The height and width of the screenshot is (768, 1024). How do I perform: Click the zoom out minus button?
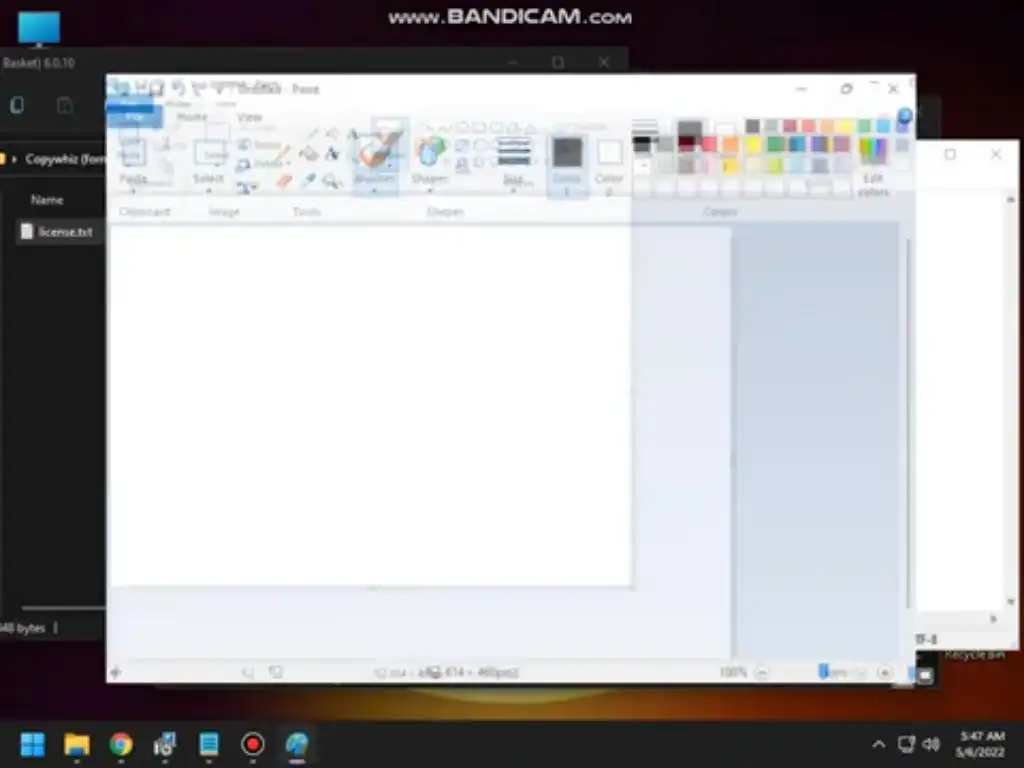tap(762, 673)
